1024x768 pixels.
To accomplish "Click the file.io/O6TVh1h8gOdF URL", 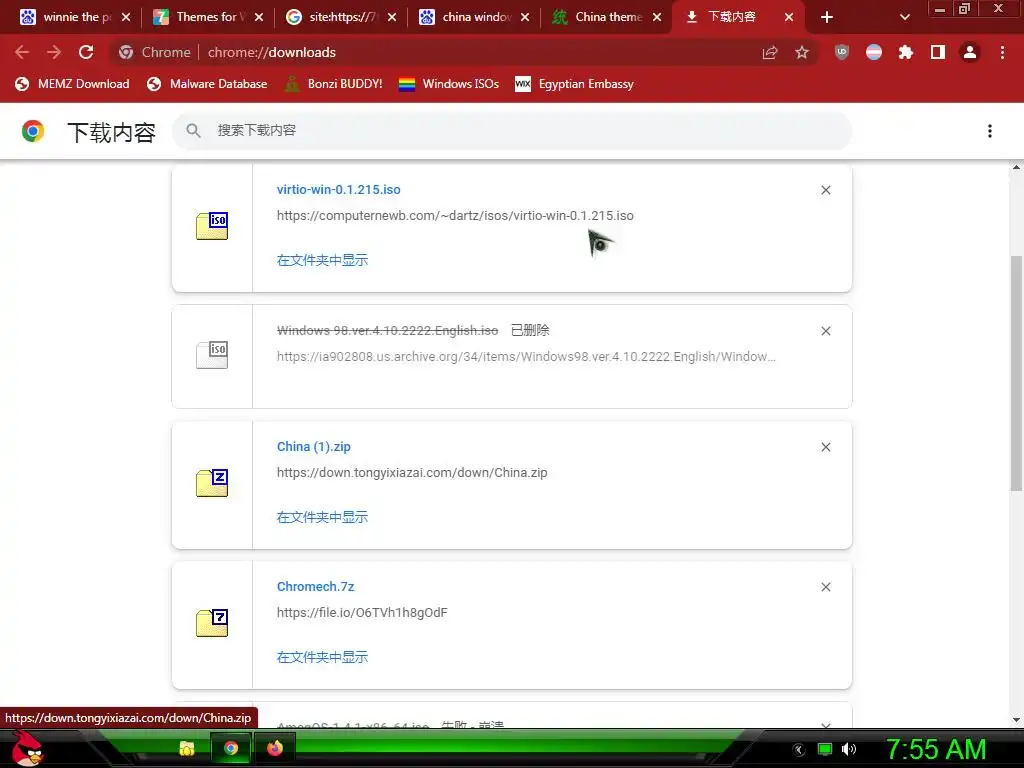I will (362, 613).
